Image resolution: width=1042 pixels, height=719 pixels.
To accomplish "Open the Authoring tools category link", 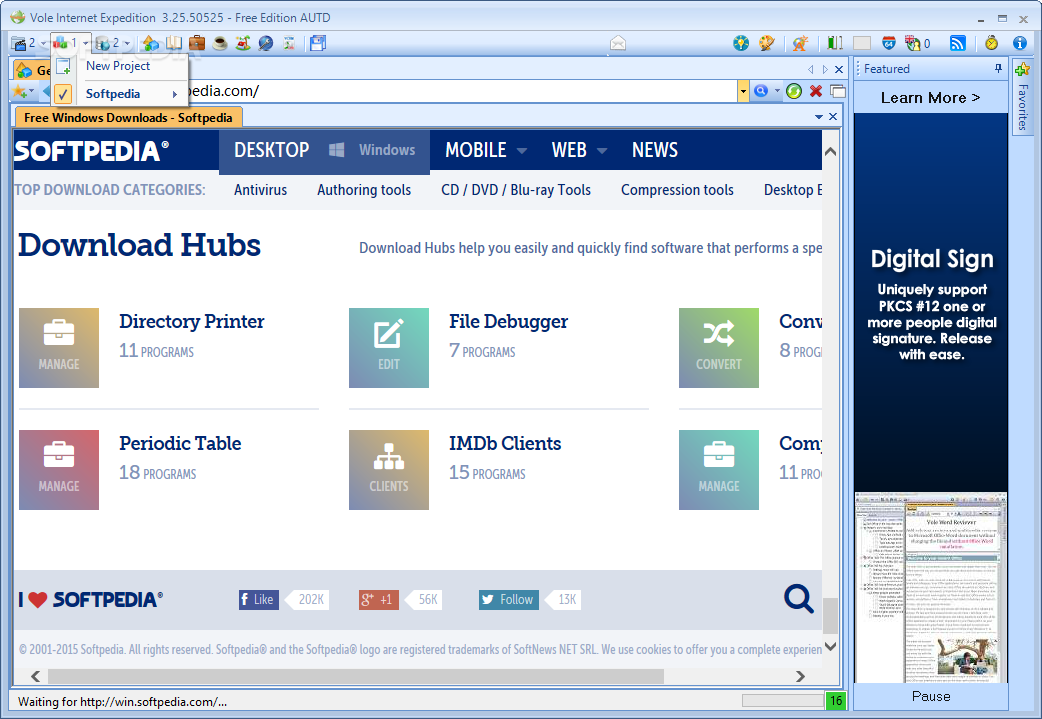I will (364, 190).
